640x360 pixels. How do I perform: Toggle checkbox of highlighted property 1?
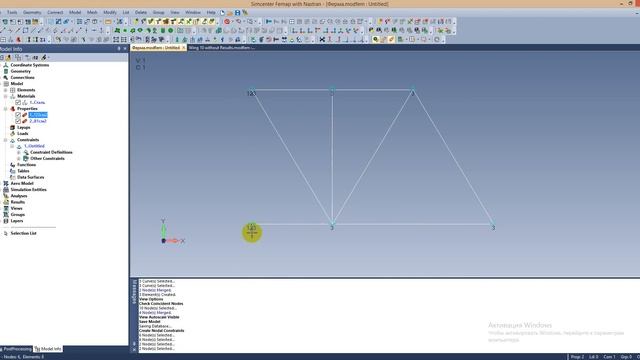pyautogui.click(x=18, y=115)
